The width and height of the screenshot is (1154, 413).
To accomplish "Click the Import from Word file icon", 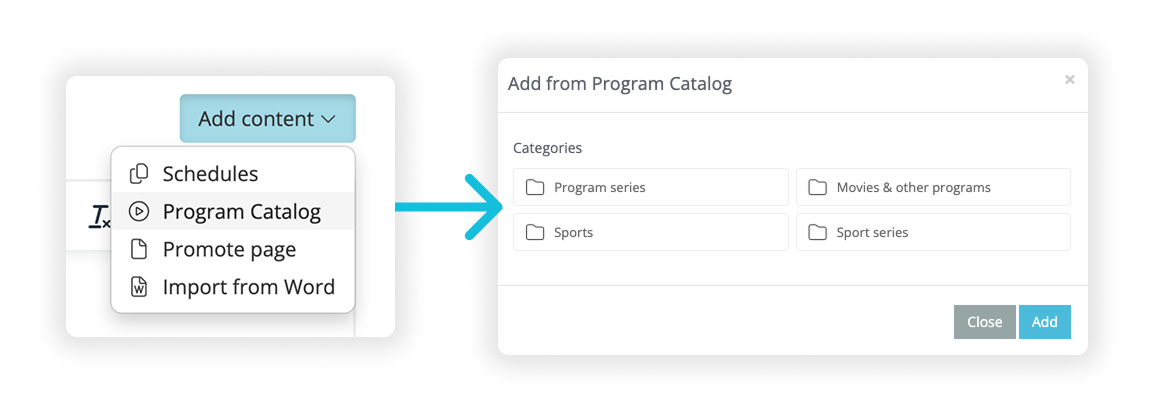I will (139, 287).
